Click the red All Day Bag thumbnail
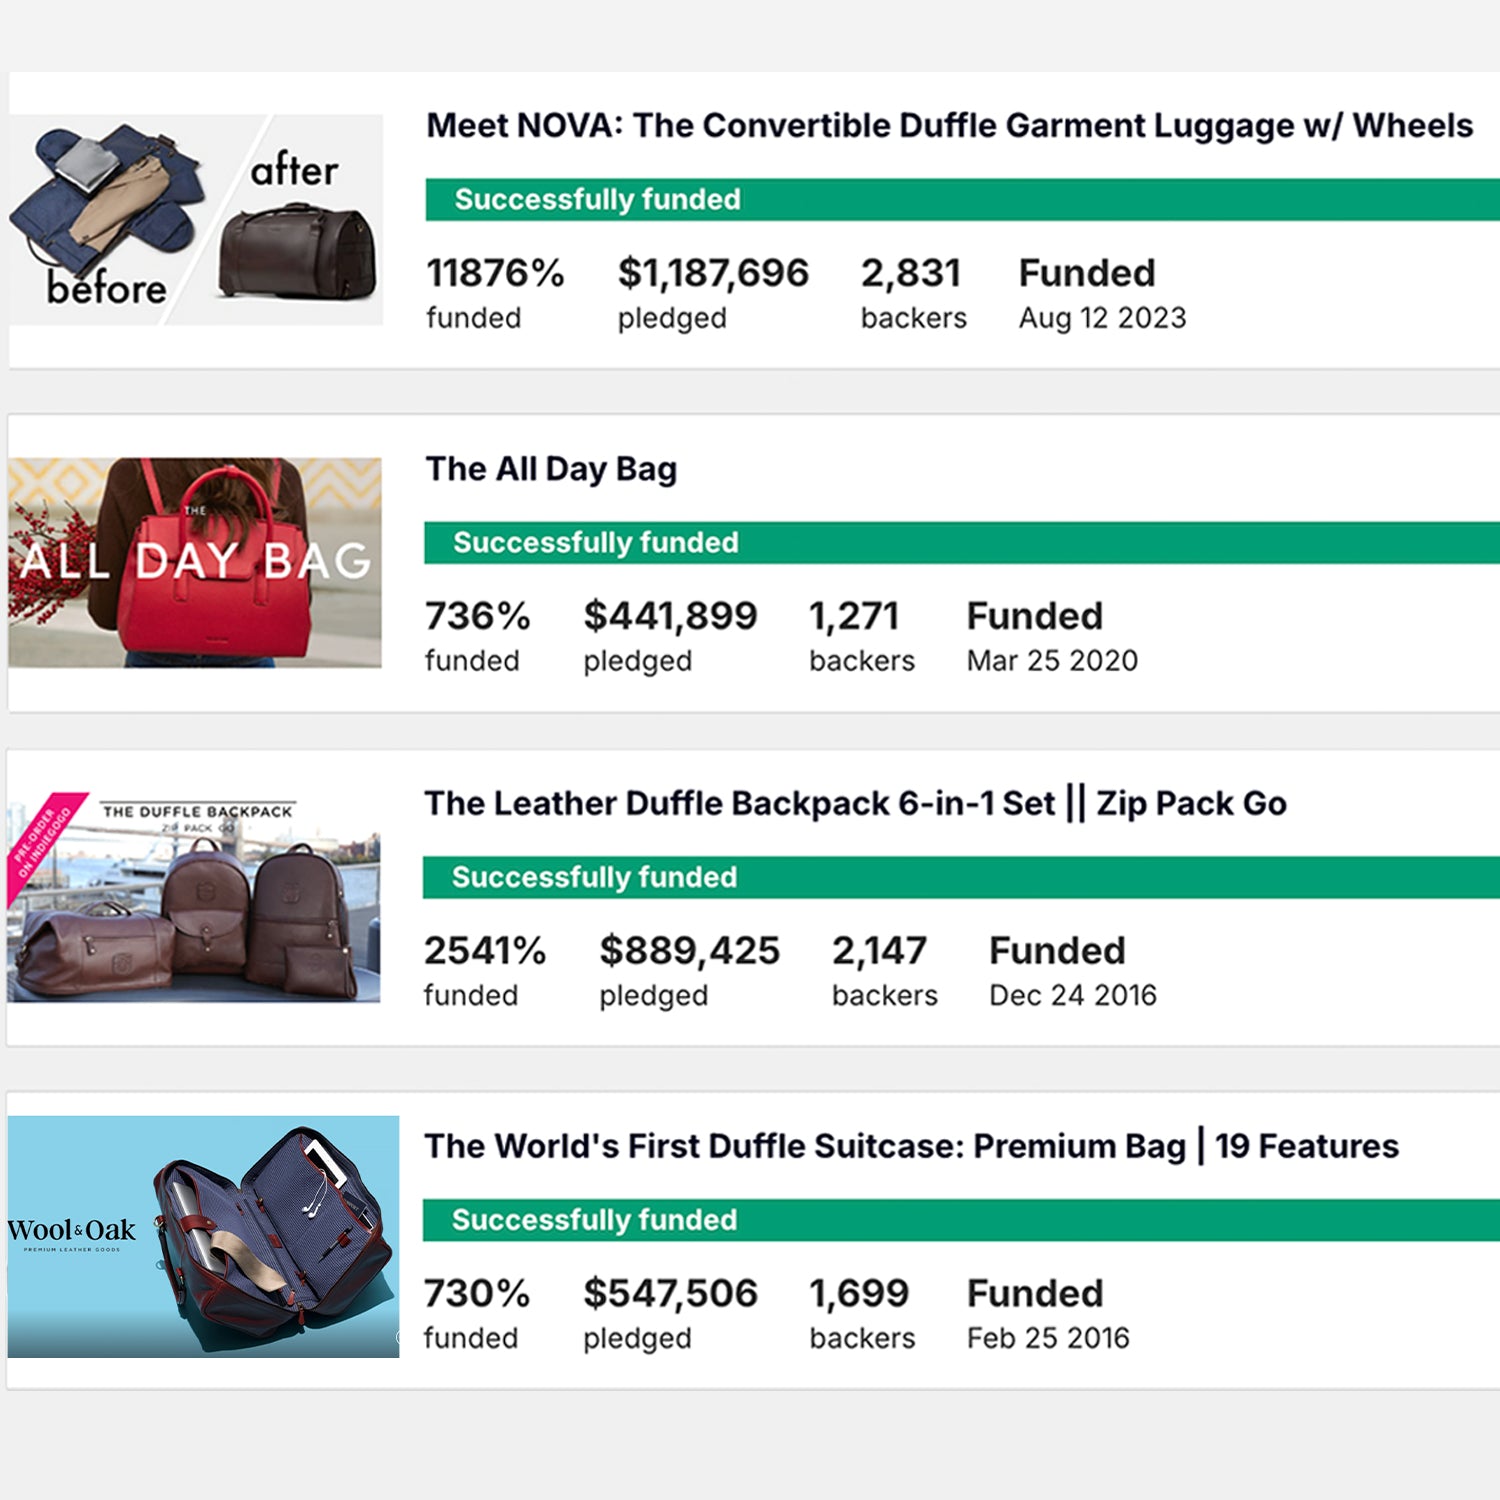The height and width of the screenshot is (1500, 1500). (195, 562)
